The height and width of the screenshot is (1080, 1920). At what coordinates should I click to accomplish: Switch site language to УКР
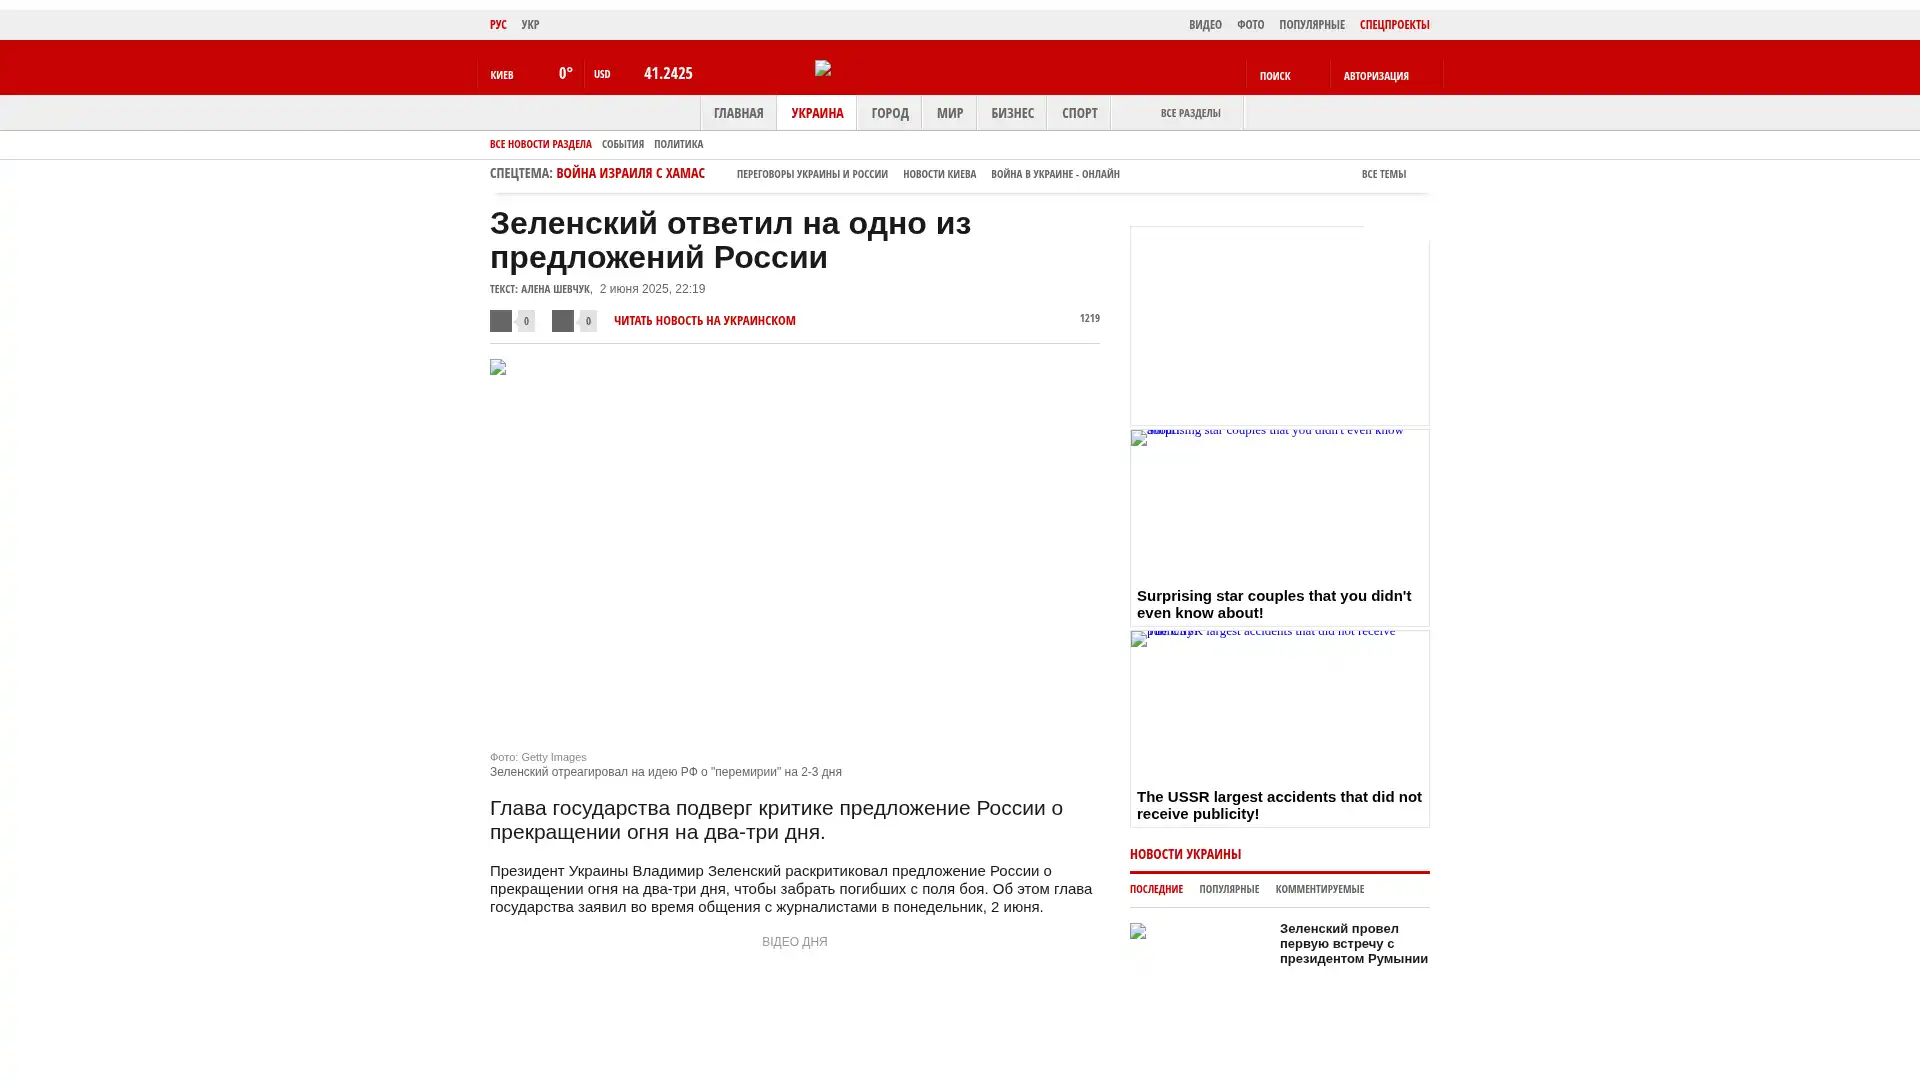530,25
